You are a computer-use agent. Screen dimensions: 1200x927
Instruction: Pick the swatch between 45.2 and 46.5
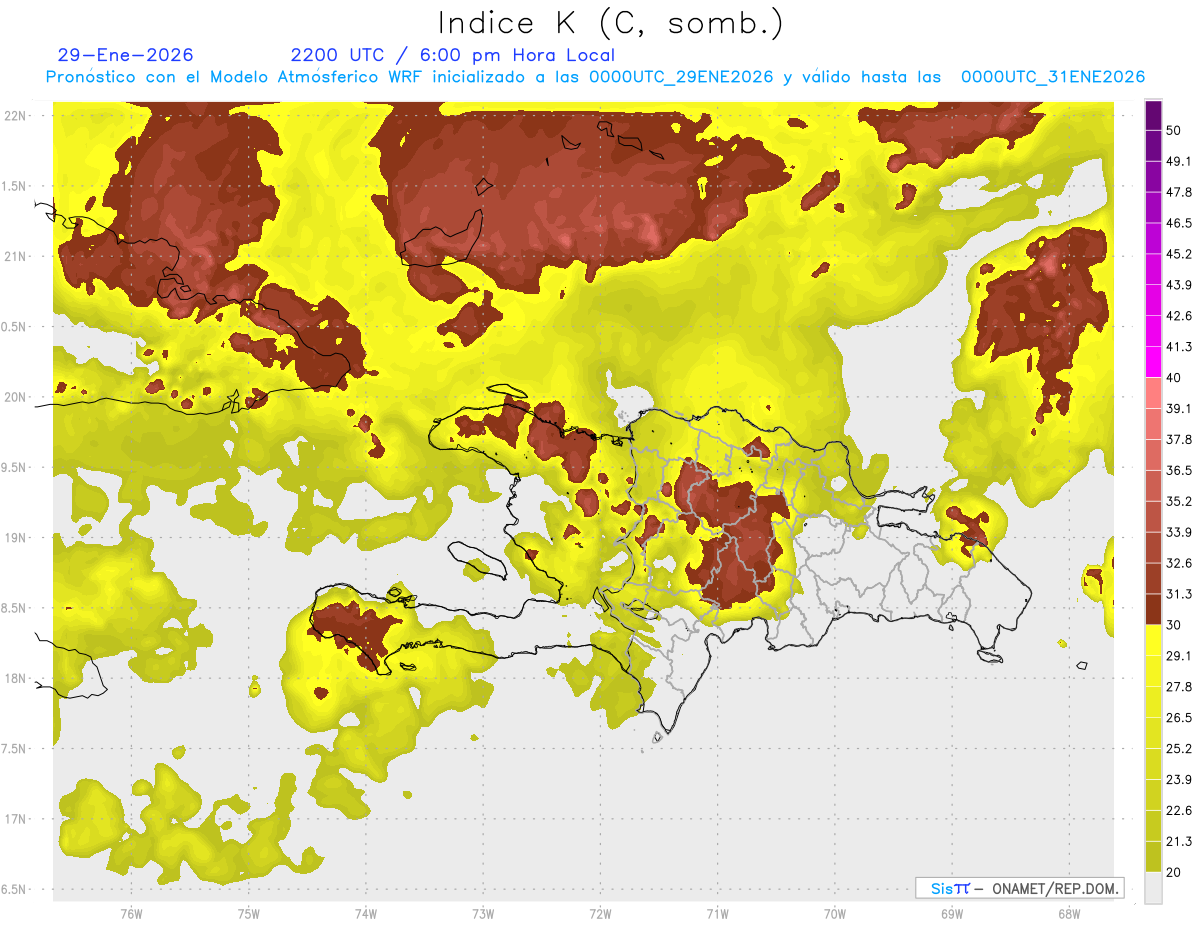tap(1153, 239)
